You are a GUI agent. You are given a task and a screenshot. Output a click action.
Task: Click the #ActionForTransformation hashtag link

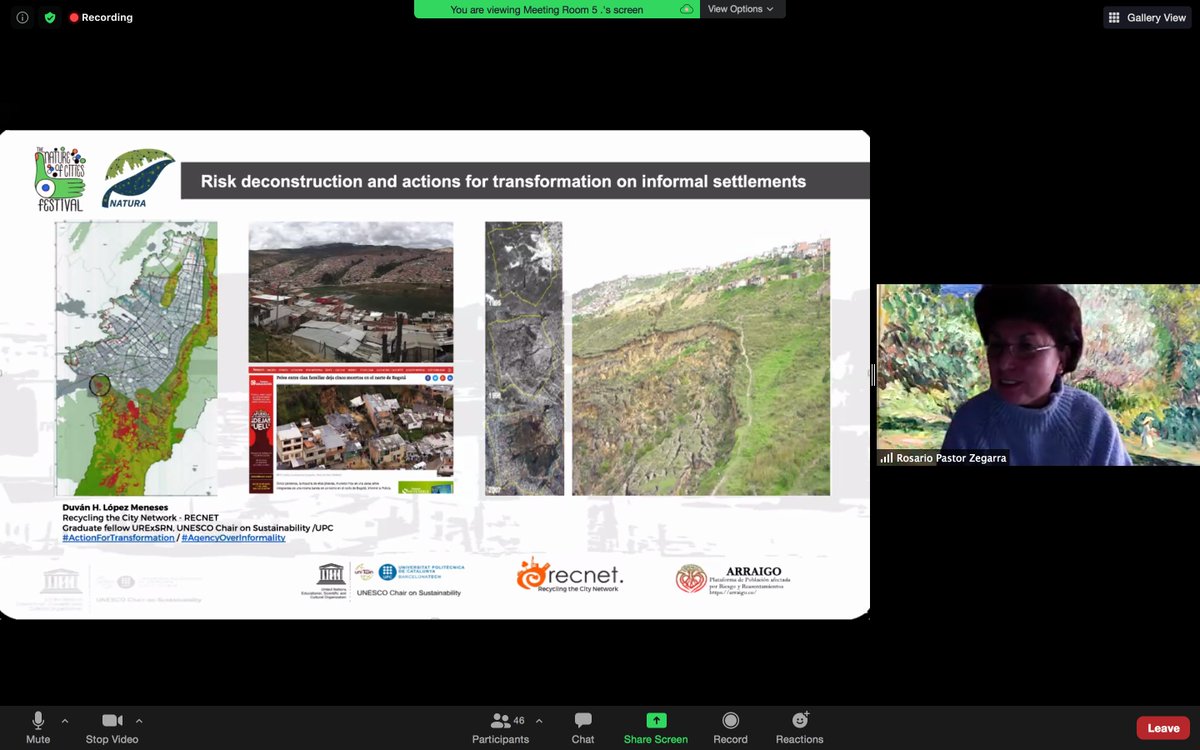point(118,538)
